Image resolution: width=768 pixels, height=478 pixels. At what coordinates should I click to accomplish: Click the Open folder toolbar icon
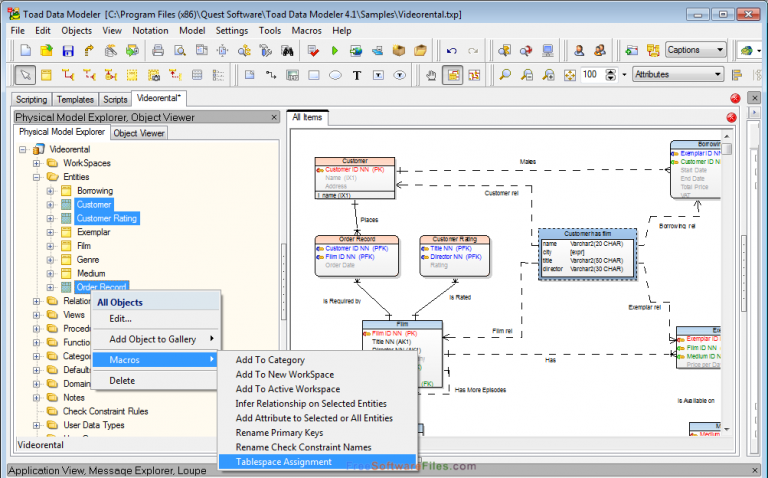(x=47, y=50)
